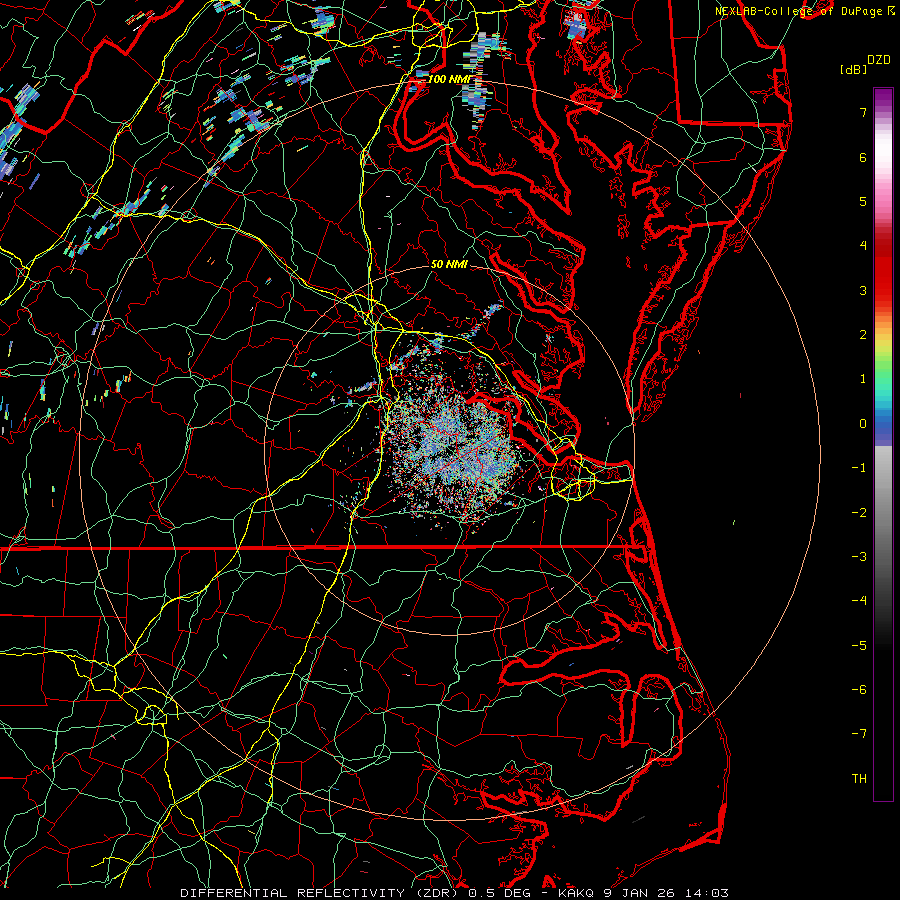Select the -2 dB value on legend
The width and height of the screenshot is (900, 900).
click(859, 513)
